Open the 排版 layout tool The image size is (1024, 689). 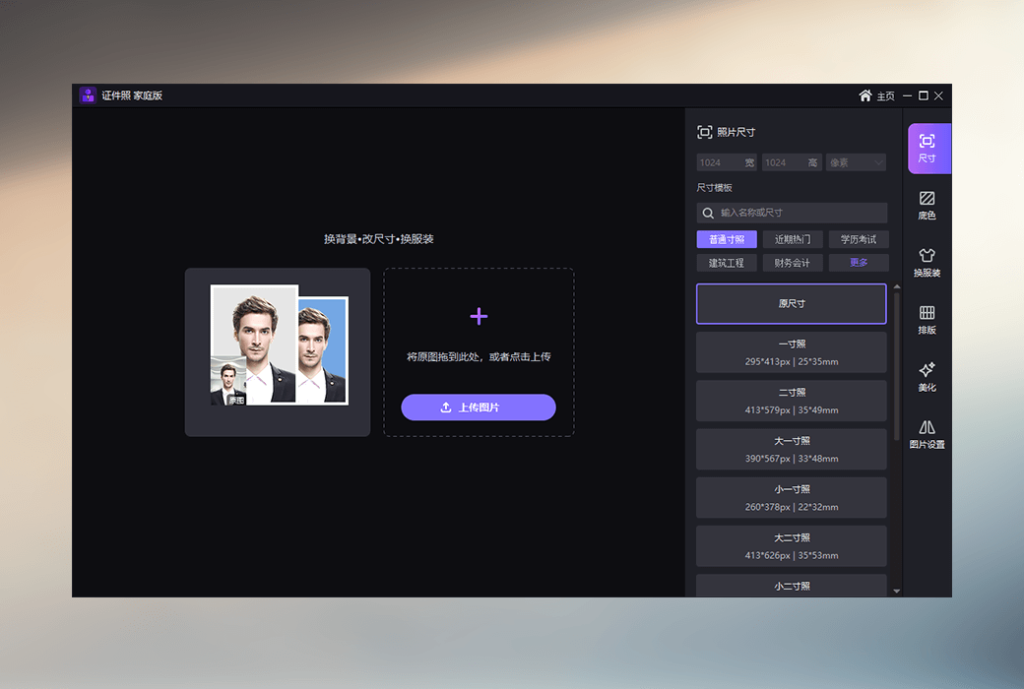[x=927, y=319]
